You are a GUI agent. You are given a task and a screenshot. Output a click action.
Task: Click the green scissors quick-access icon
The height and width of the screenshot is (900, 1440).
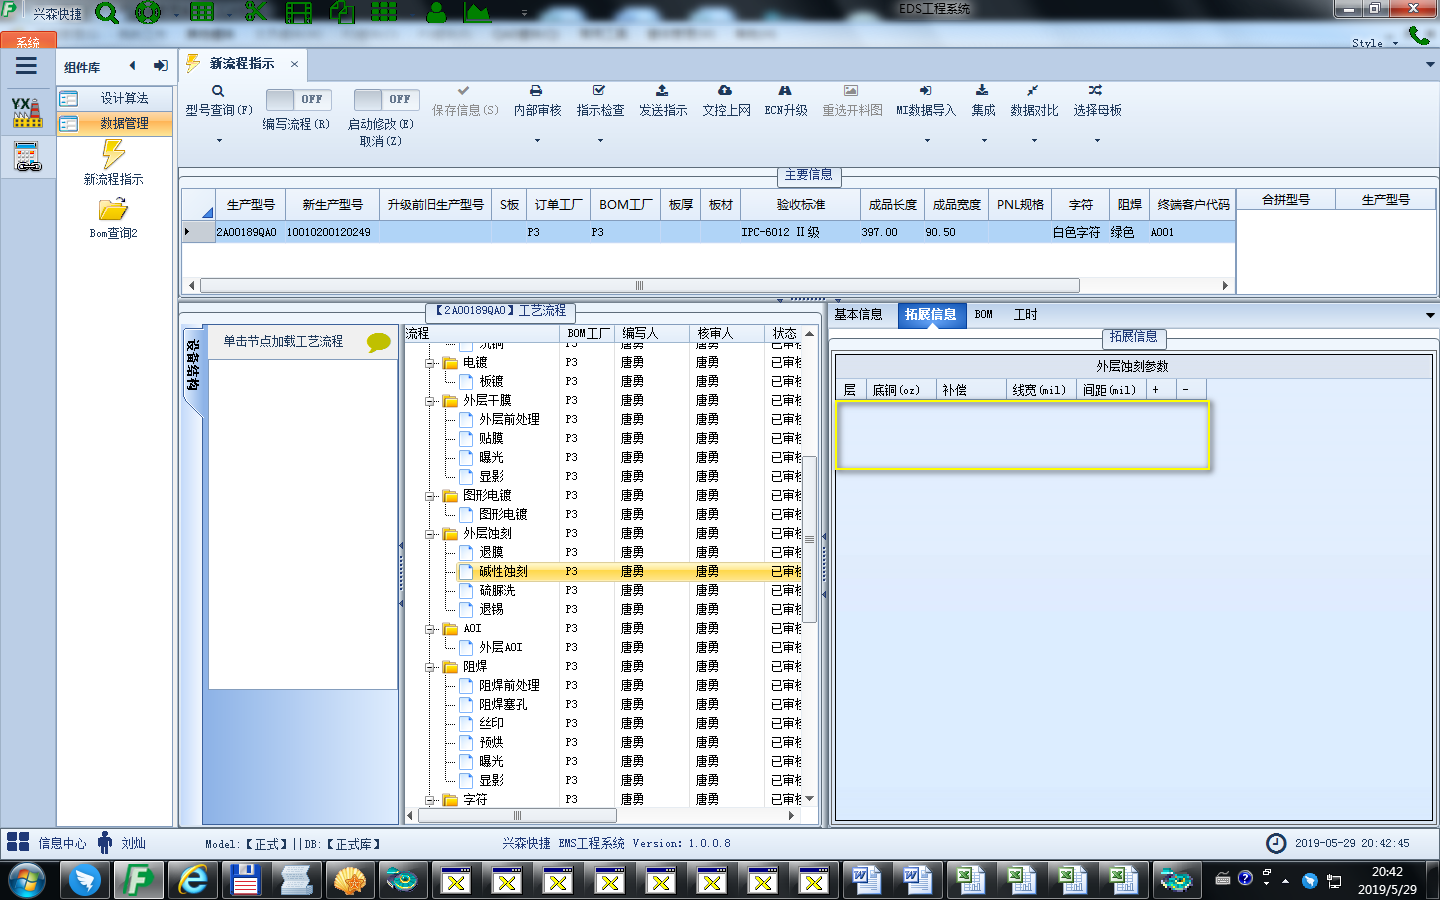click(255, 12)
